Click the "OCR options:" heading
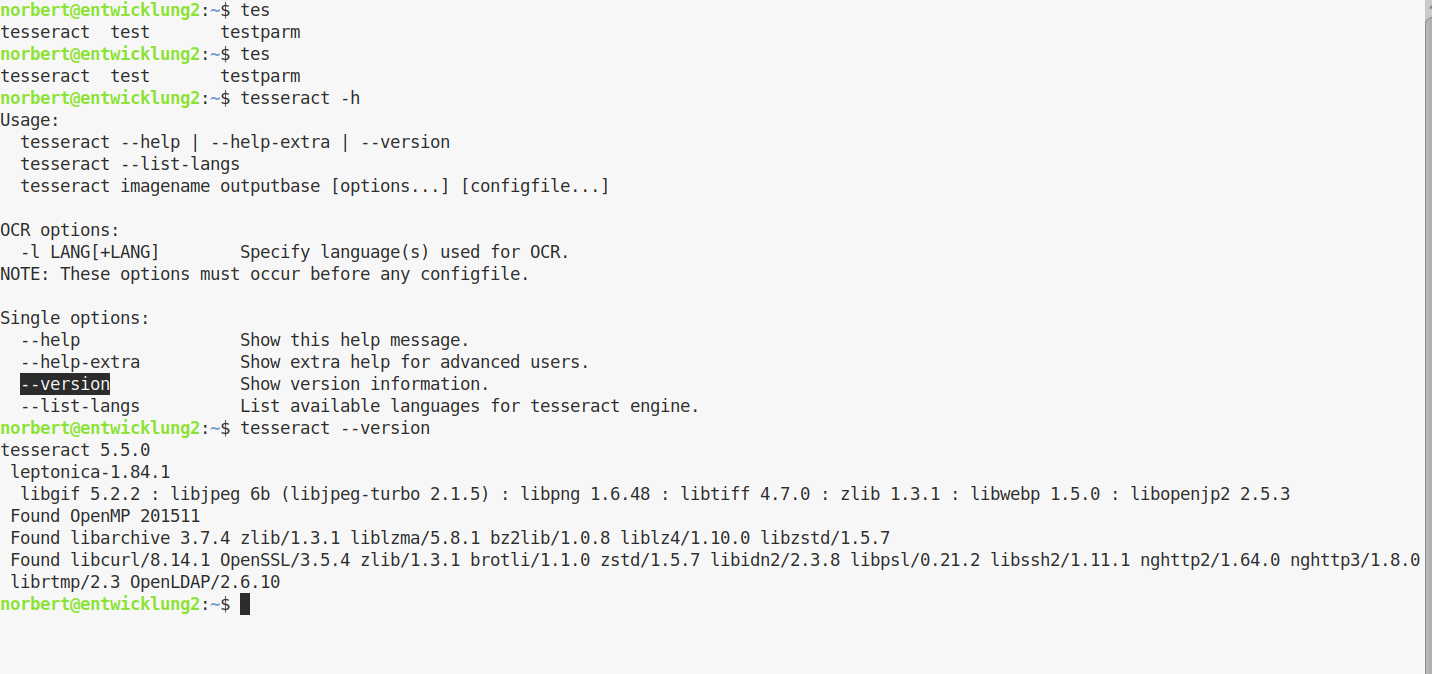This screenshot has height=674, width=1432. pos(60,230)
